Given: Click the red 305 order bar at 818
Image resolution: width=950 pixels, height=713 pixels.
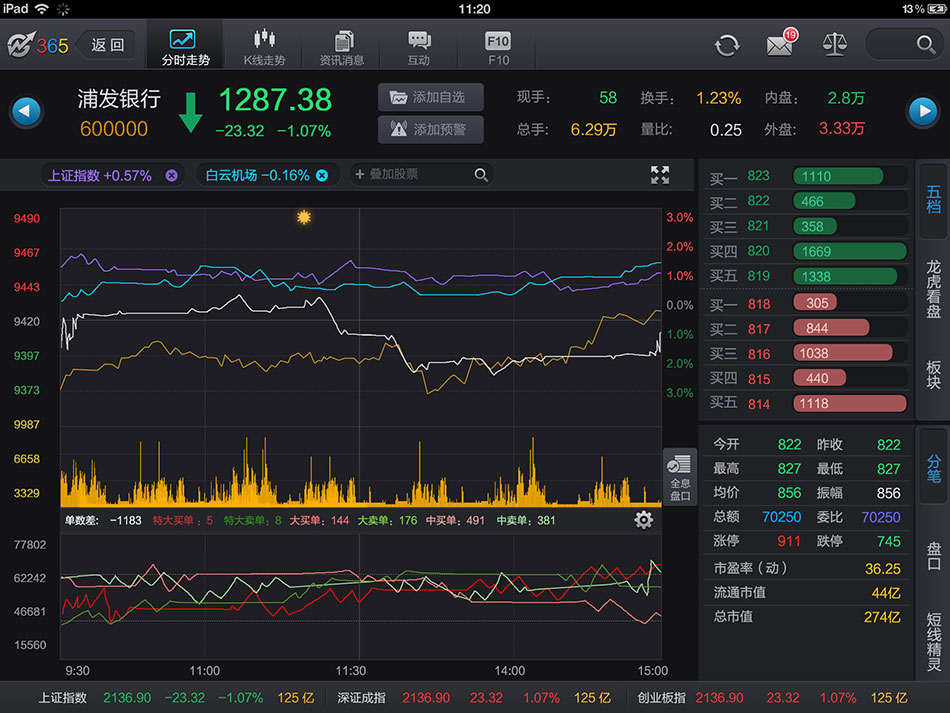Looking at the screenshot, I should point(815,303).
